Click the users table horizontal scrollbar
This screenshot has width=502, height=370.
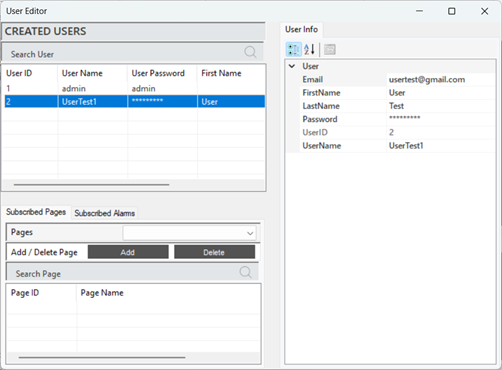click(91, 184)
